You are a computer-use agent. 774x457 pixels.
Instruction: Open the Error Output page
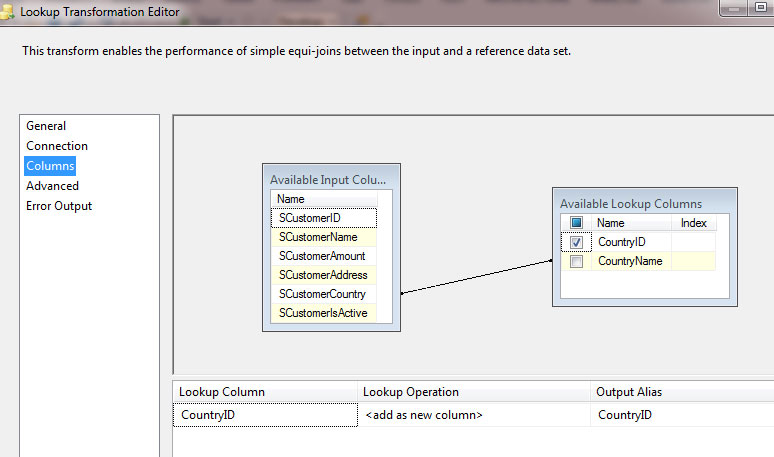tap(59, 206)
